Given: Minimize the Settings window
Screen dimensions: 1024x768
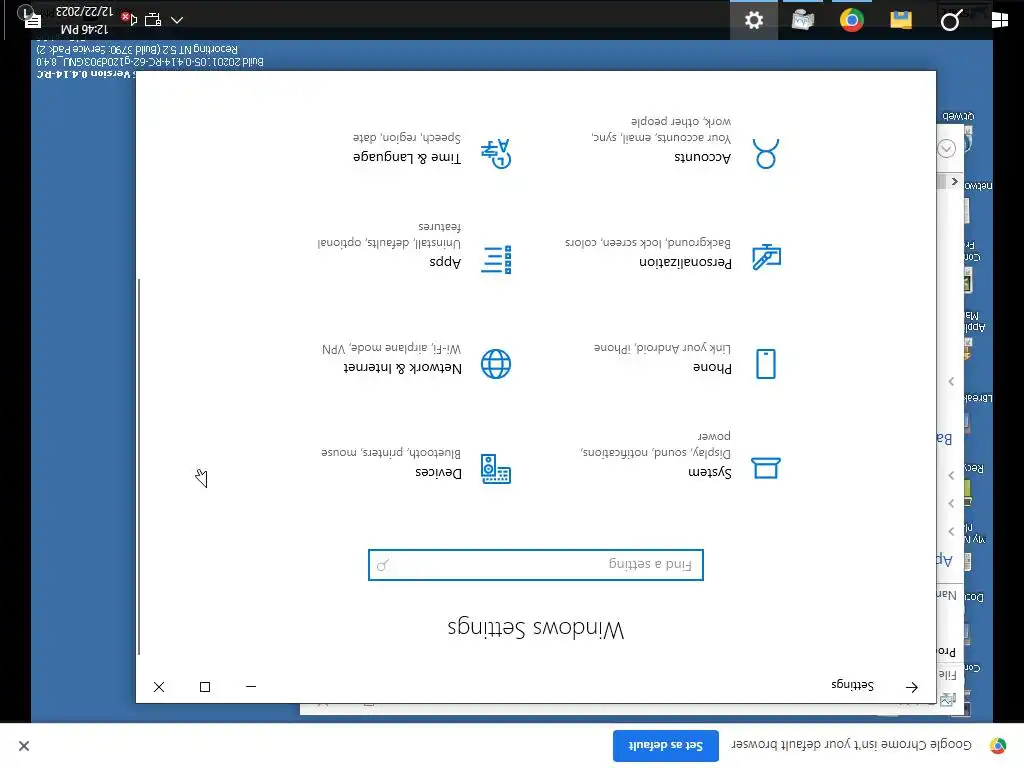Looking at the screenshot, I should (251, 687).
